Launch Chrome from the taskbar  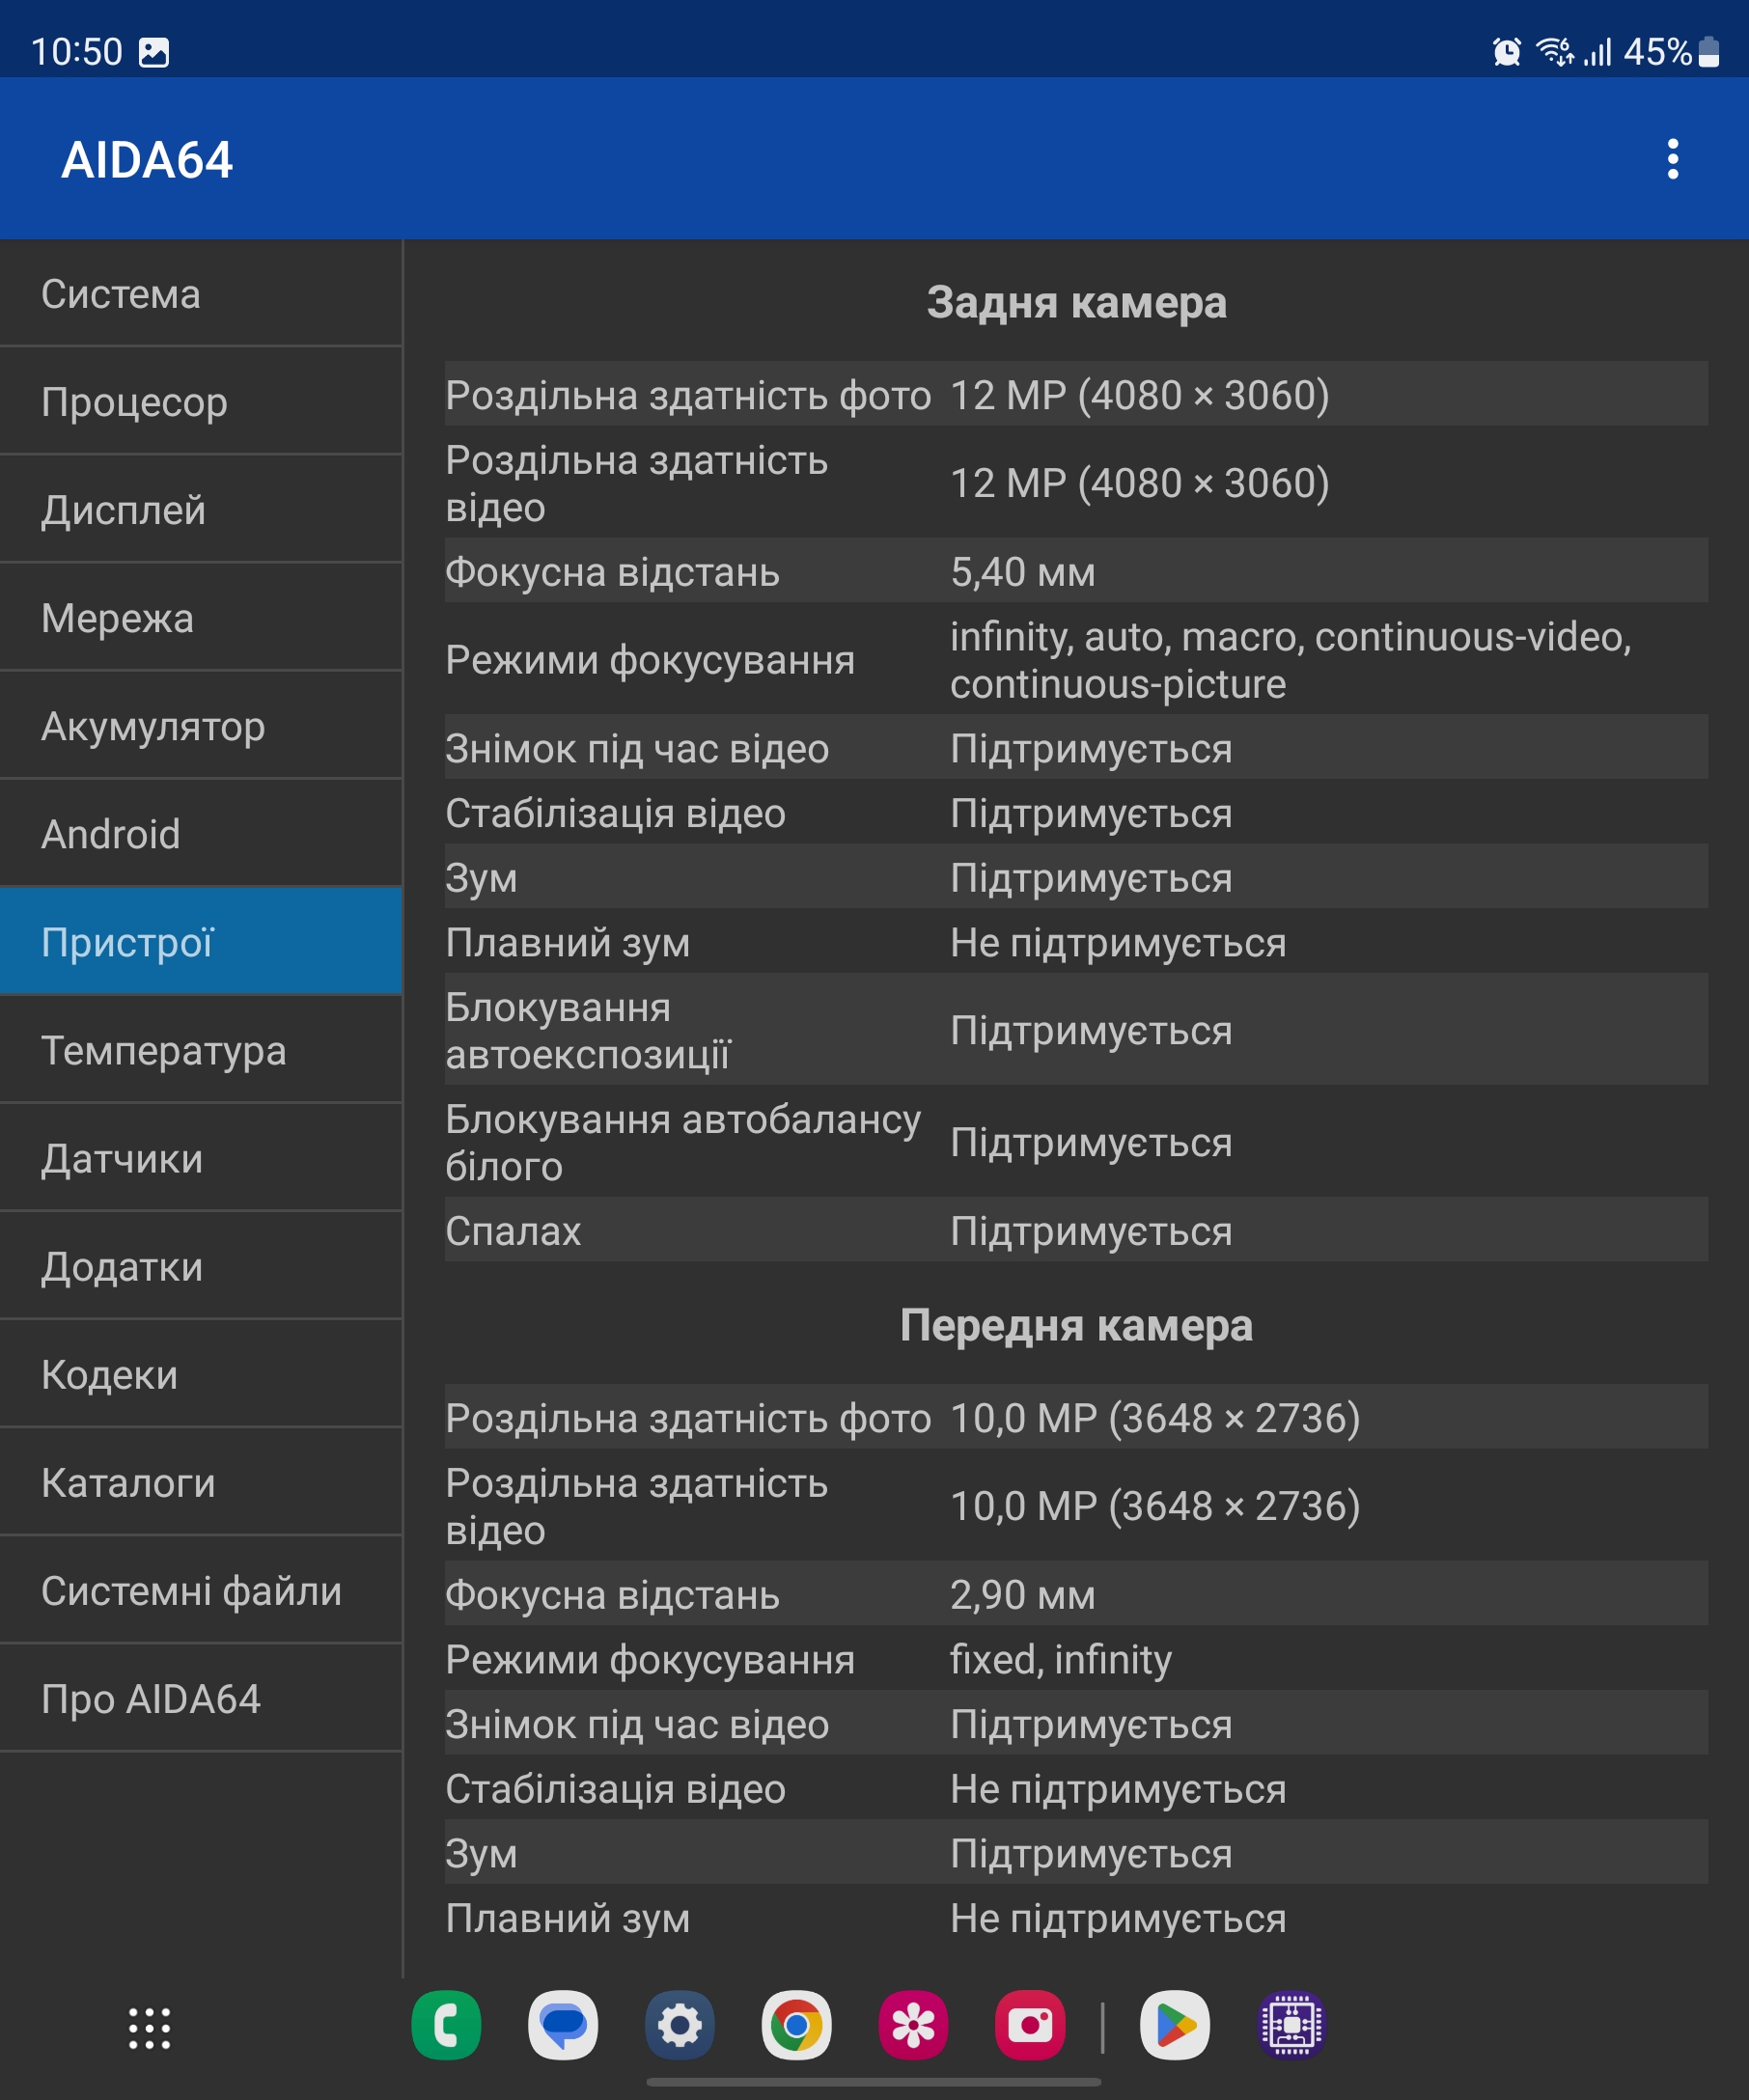click(796, 2026)
